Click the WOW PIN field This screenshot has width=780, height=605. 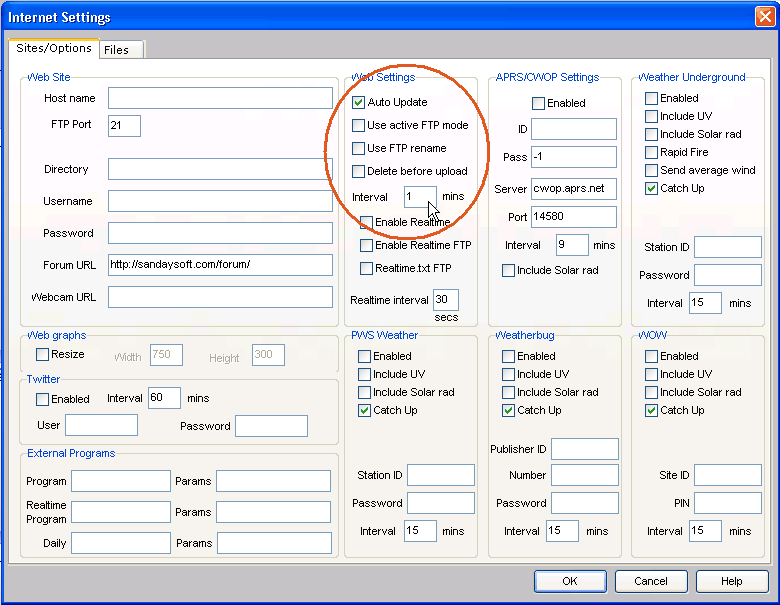click(728, 503)
